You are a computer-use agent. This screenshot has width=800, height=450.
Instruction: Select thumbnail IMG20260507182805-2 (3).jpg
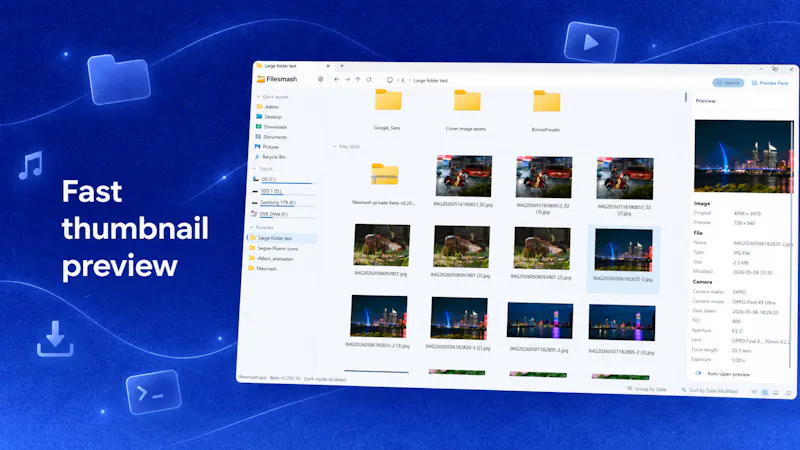[x=622, y=323]
